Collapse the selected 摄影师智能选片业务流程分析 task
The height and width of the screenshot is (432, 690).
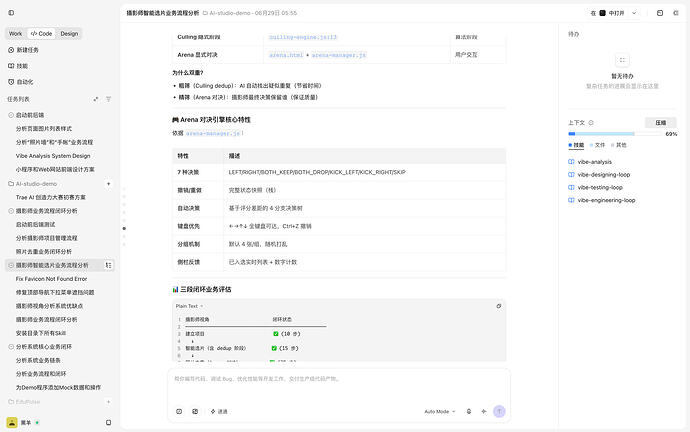(x=11, y=265)
